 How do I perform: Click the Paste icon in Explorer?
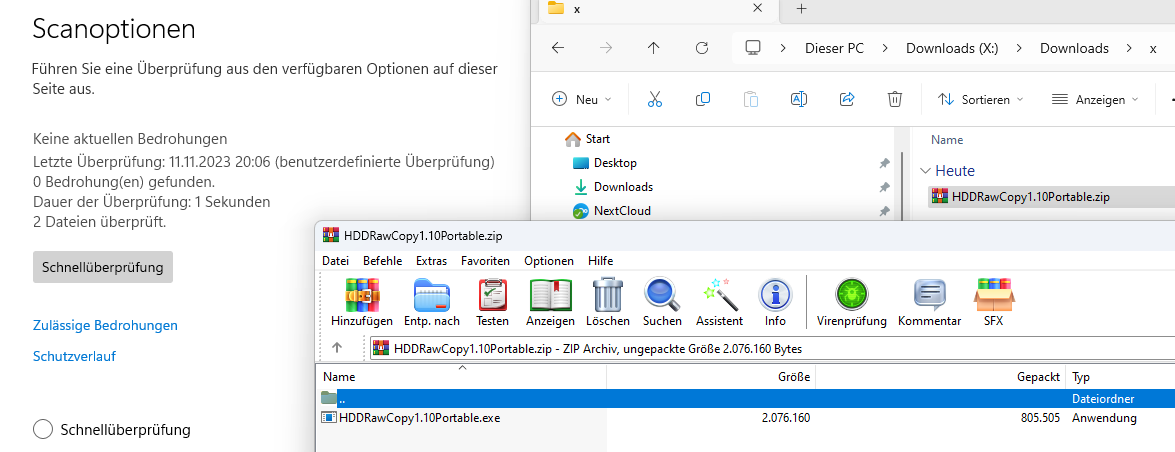[x=751, y=99]
